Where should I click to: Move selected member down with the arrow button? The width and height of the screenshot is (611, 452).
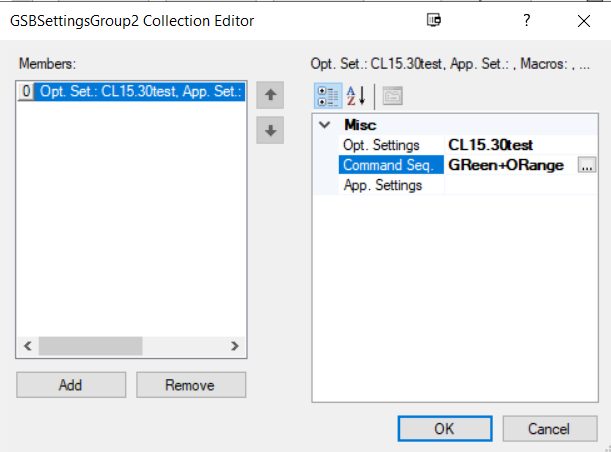coord(270,130)
